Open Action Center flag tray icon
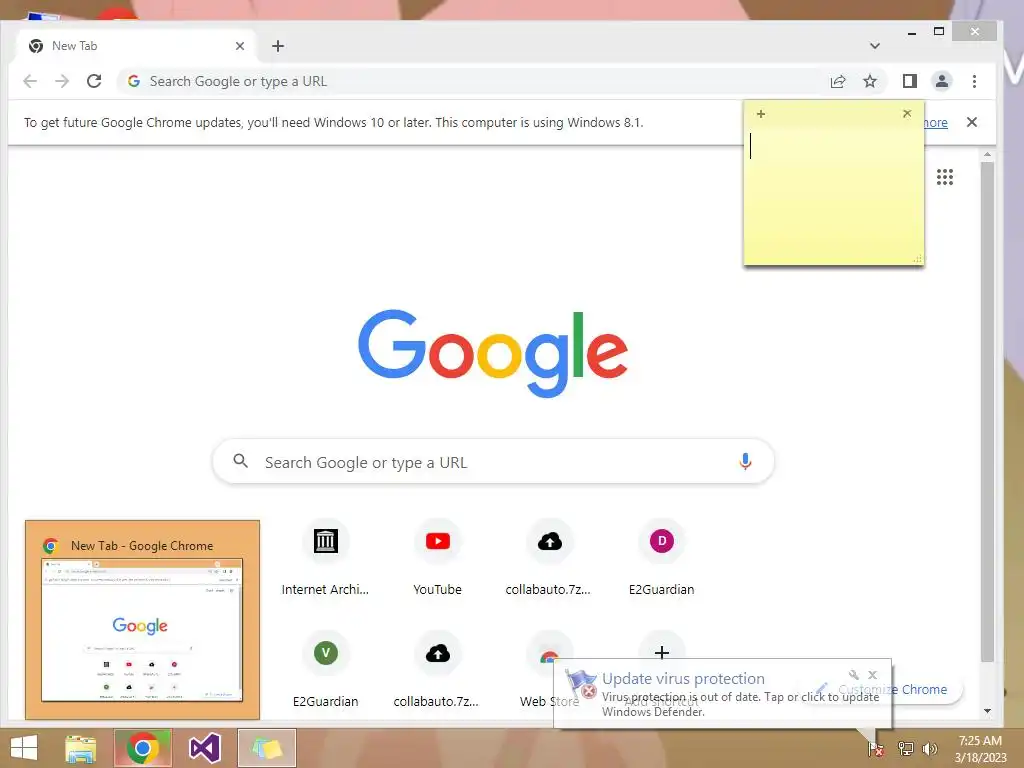 click(x=875, y=749)
